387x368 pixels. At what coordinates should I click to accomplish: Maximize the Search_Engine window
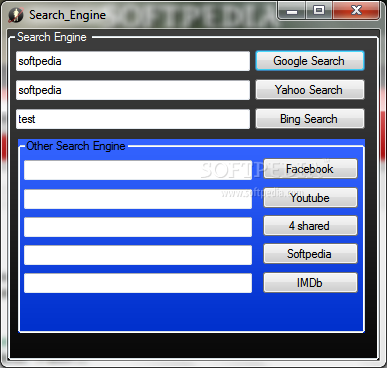(x=319, y=11)
